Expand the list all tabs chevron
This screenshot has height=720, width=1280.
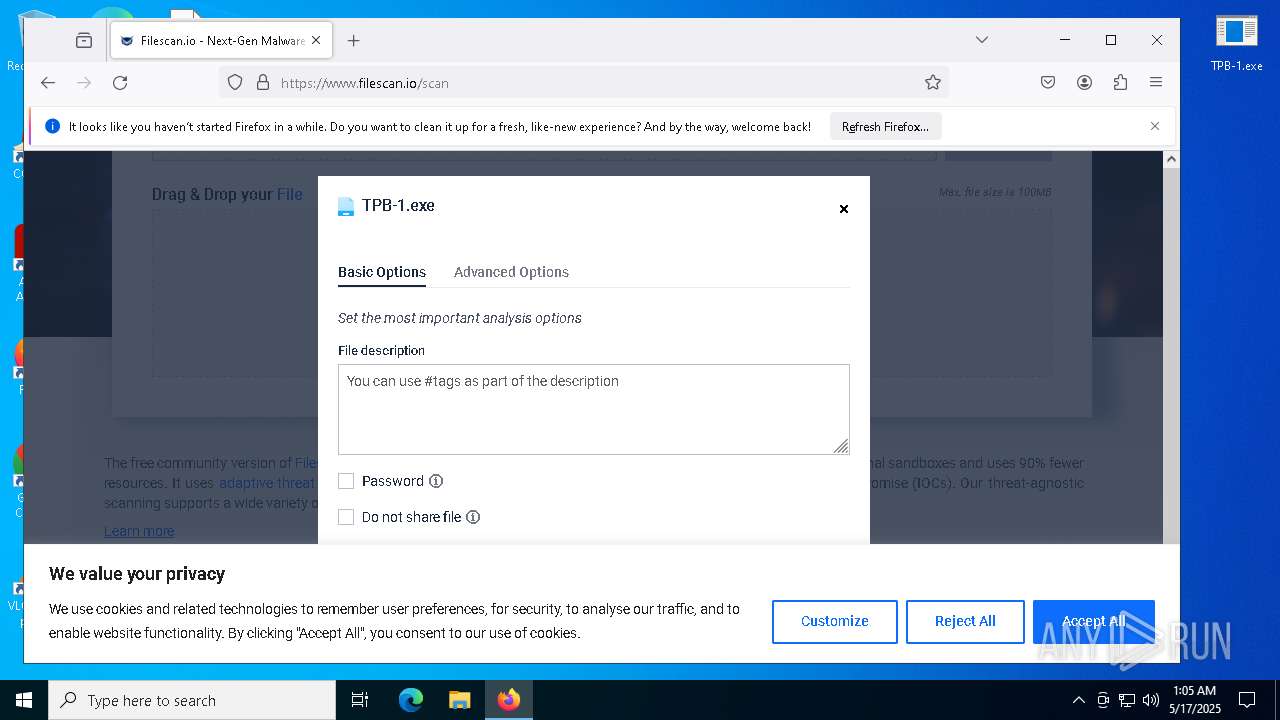[x=982, y=40]
